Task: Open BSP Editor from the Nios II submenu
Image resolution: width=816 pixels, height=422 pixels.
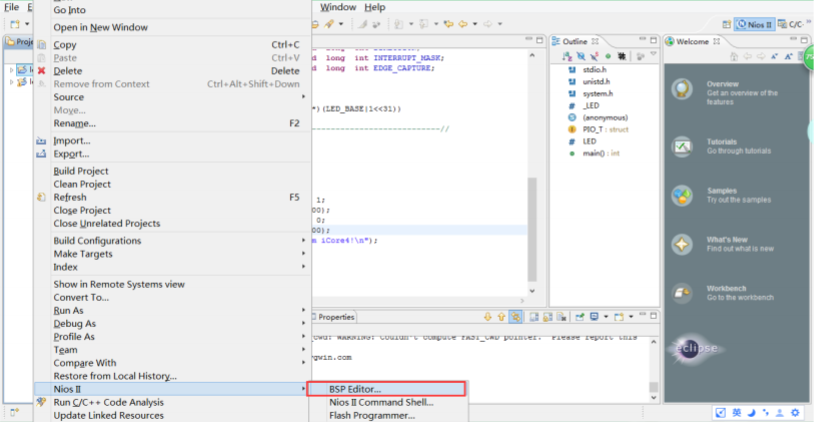Action: pyautogui.click(x=356, y=388)
